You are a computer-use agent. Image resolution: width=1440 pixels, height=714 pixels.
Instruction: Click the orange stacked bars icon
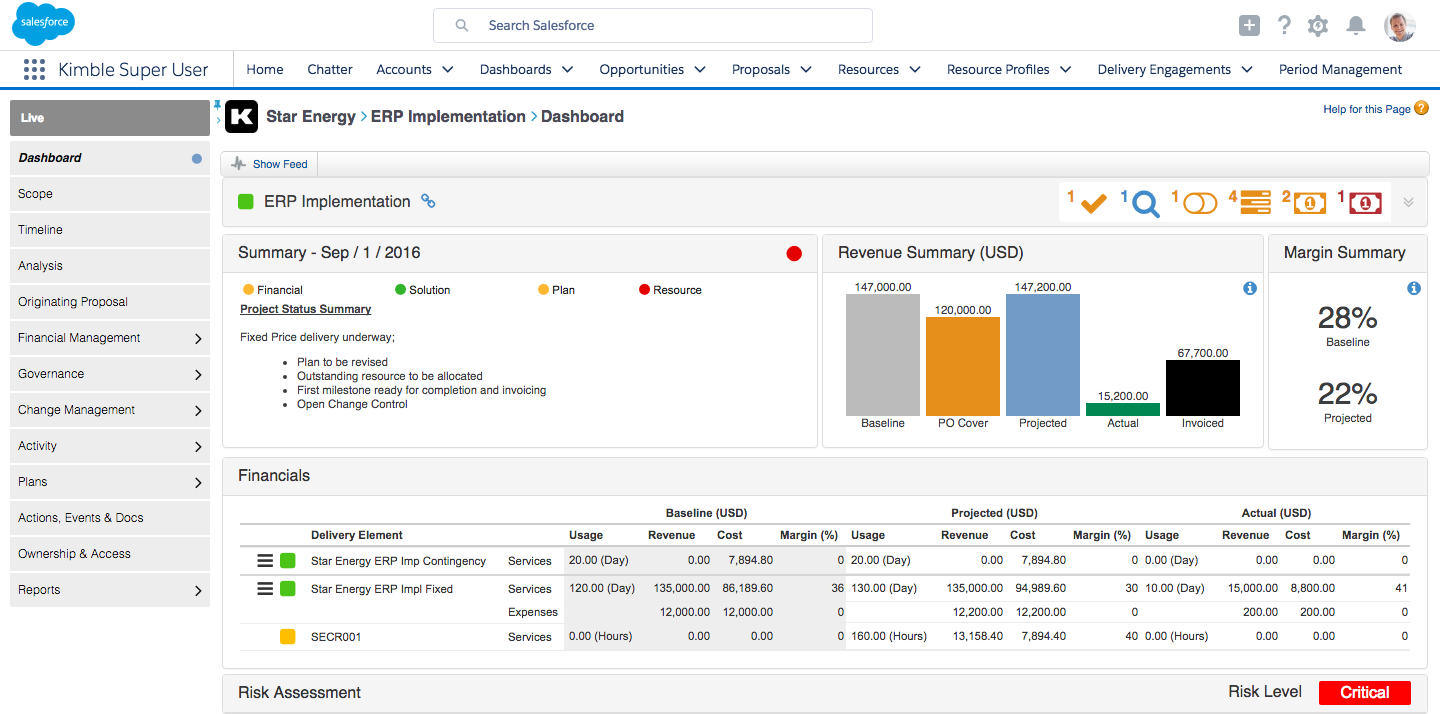tap(1256, 203)
